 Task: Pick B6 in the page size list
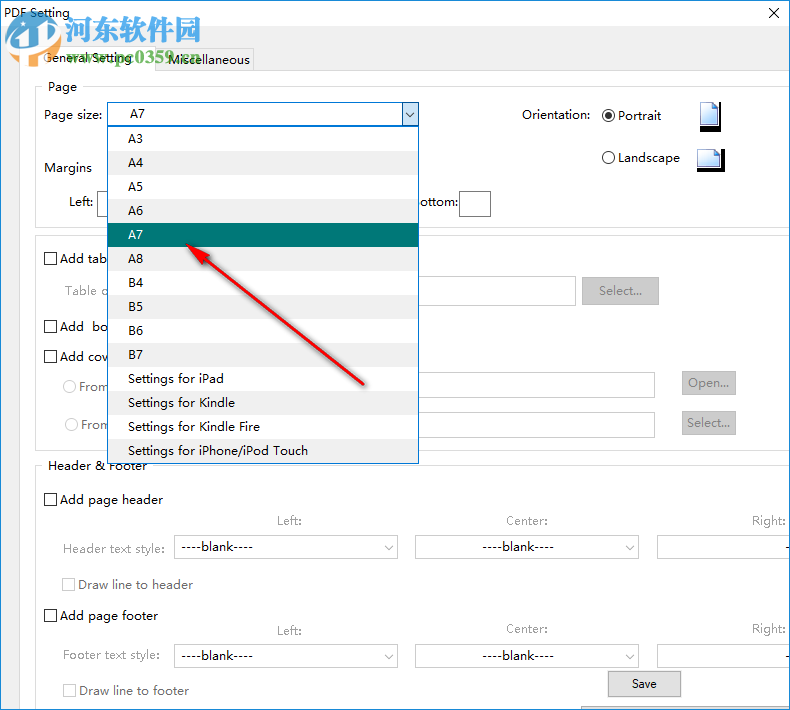(x=263, y=331)
